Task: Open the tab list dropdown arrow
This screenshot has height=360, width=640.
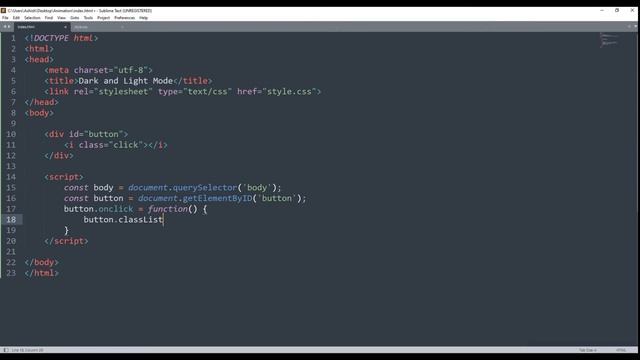Action: (636, 27)
